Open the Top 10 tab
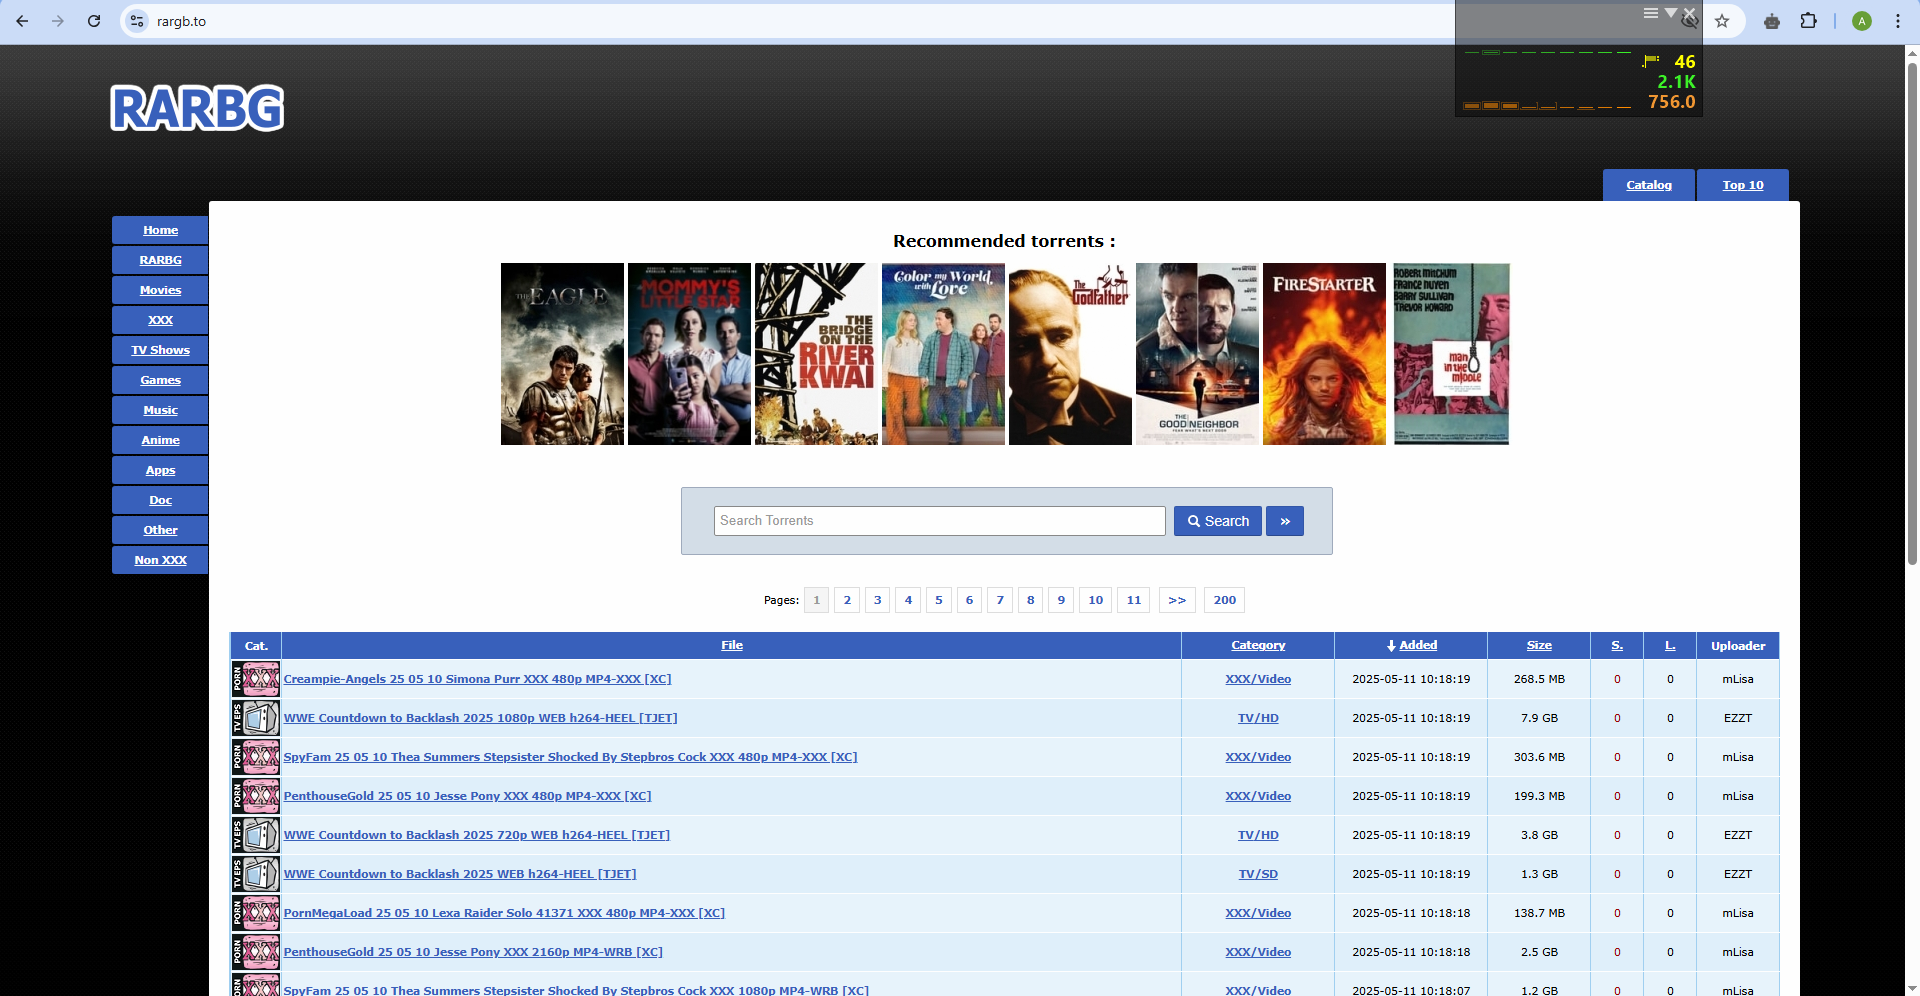Viewport: 1920px width, 996px height. click(x=1742, y=185)
